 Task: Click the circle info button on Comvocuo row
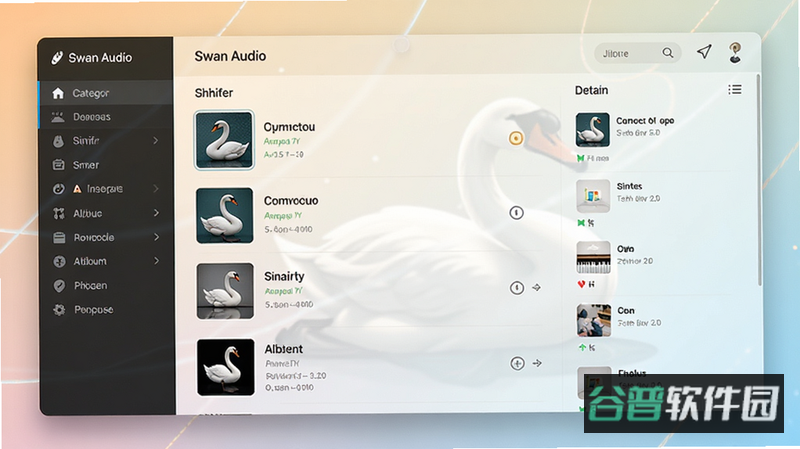pos(516,213)
